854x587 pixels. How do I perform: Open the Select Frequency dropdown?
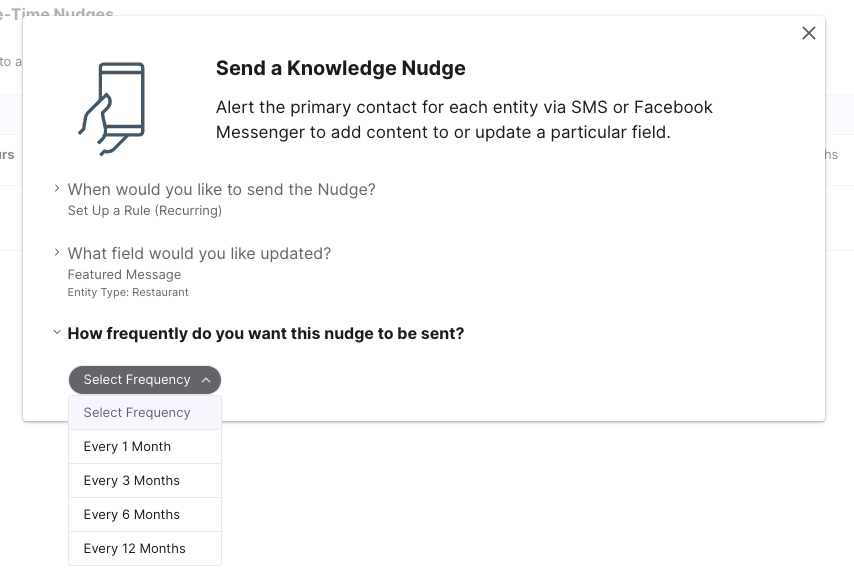(144, 380)
